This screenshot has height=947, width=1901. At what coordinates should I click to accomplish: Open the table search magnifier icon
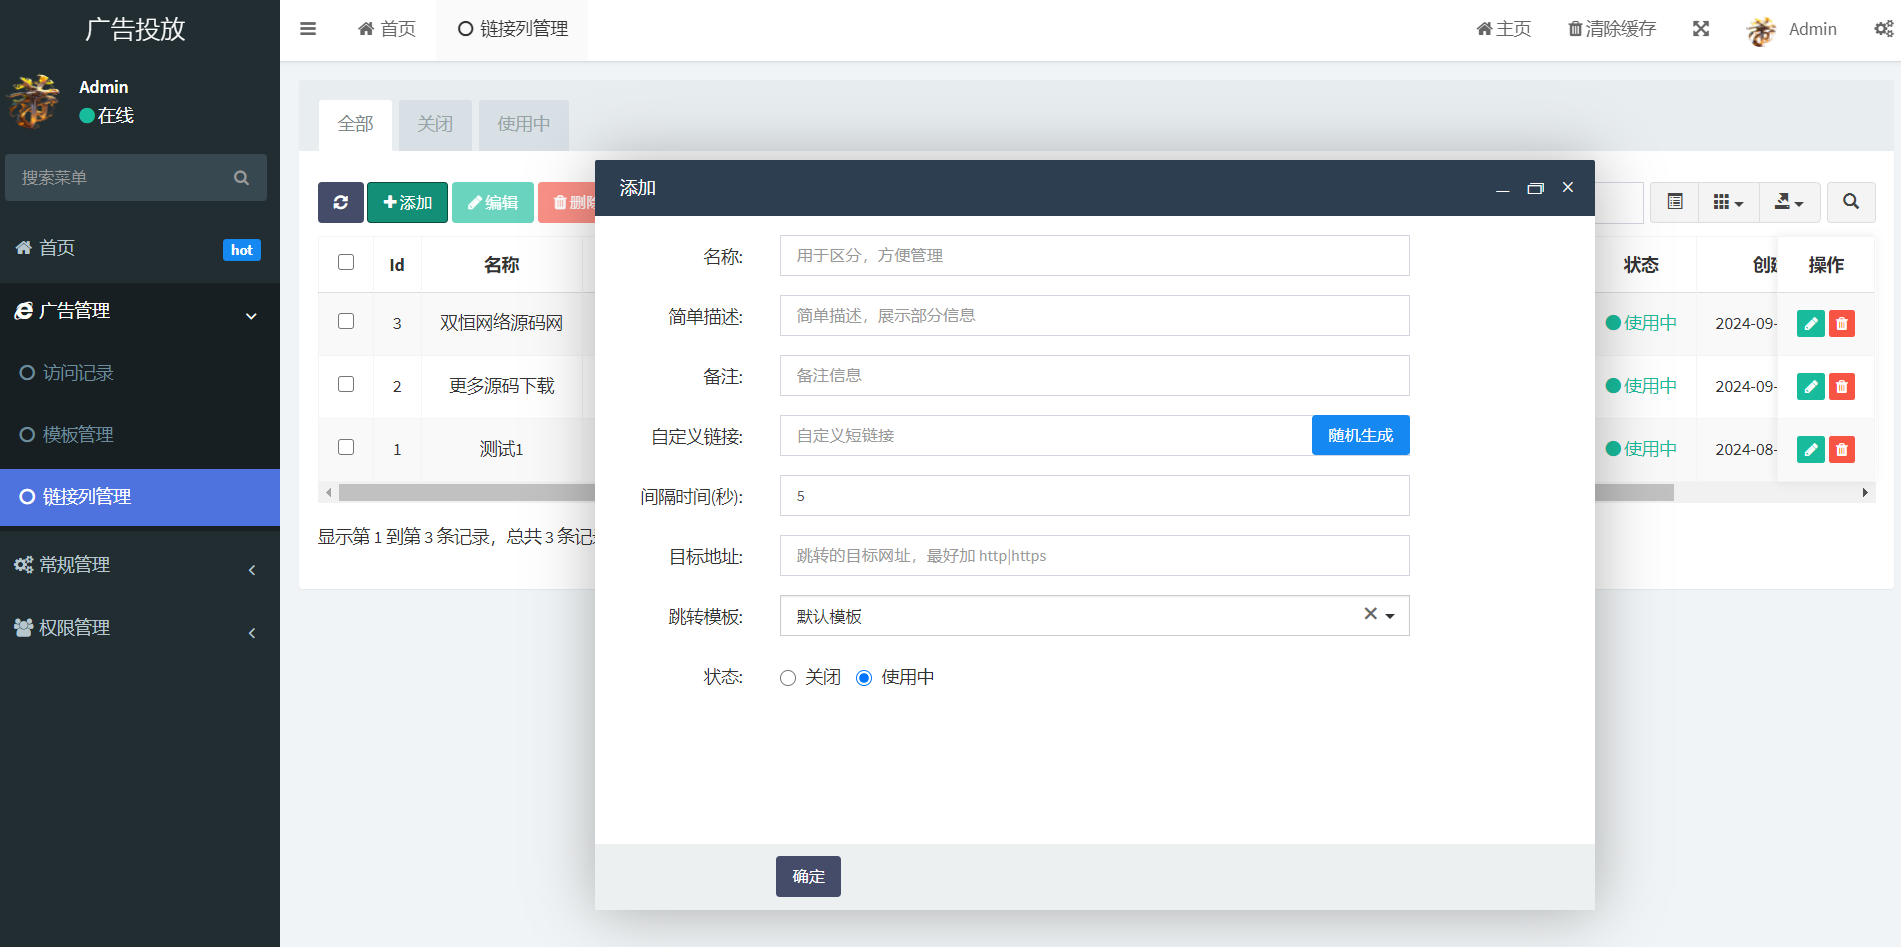coord(1850,202)
